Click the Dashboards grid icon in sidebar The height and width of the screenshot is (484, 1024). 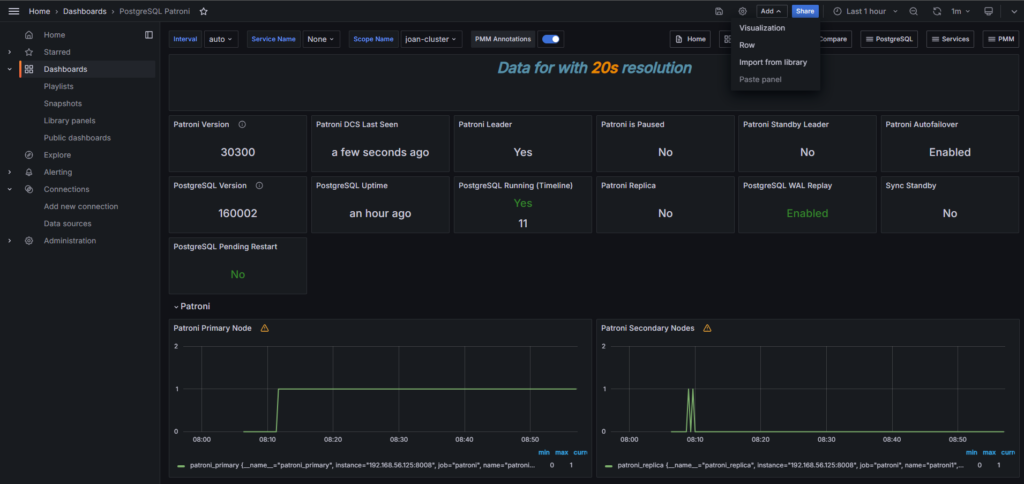click(x=29, y=69)
